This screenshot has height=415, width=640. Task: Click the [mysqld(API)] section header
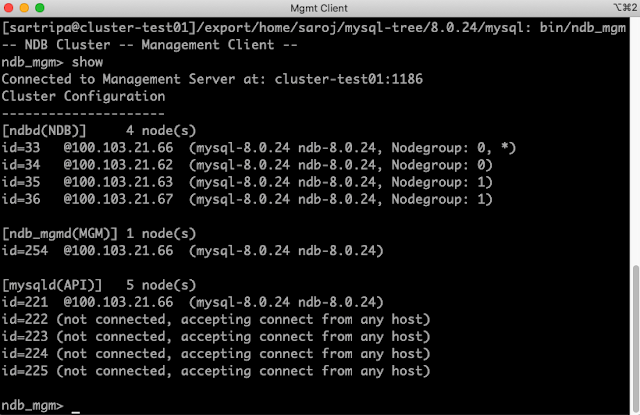(52, 285)
